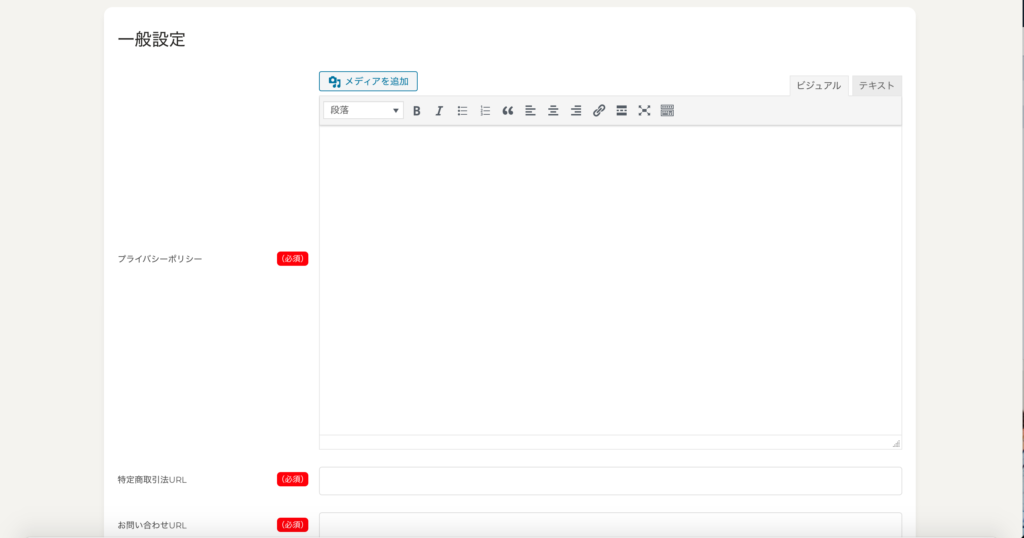
Task: Toggle bold formatting in editor toolbar
Action: pos(416,111)
